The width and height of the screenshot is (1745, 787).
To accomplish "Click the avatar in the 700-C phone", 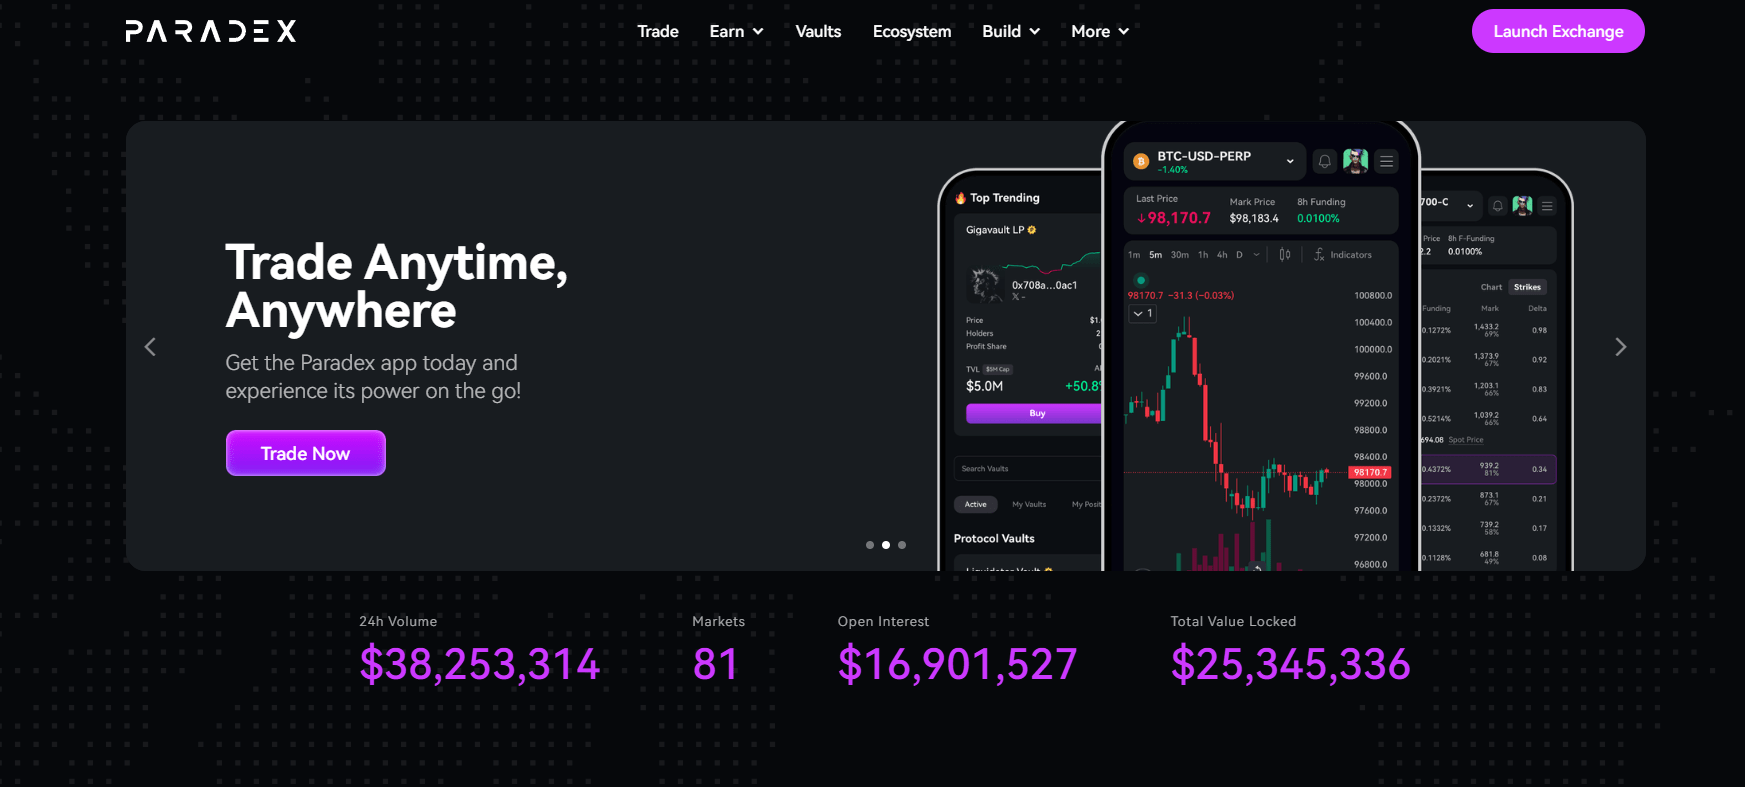I will click(x=1522, y=206).
